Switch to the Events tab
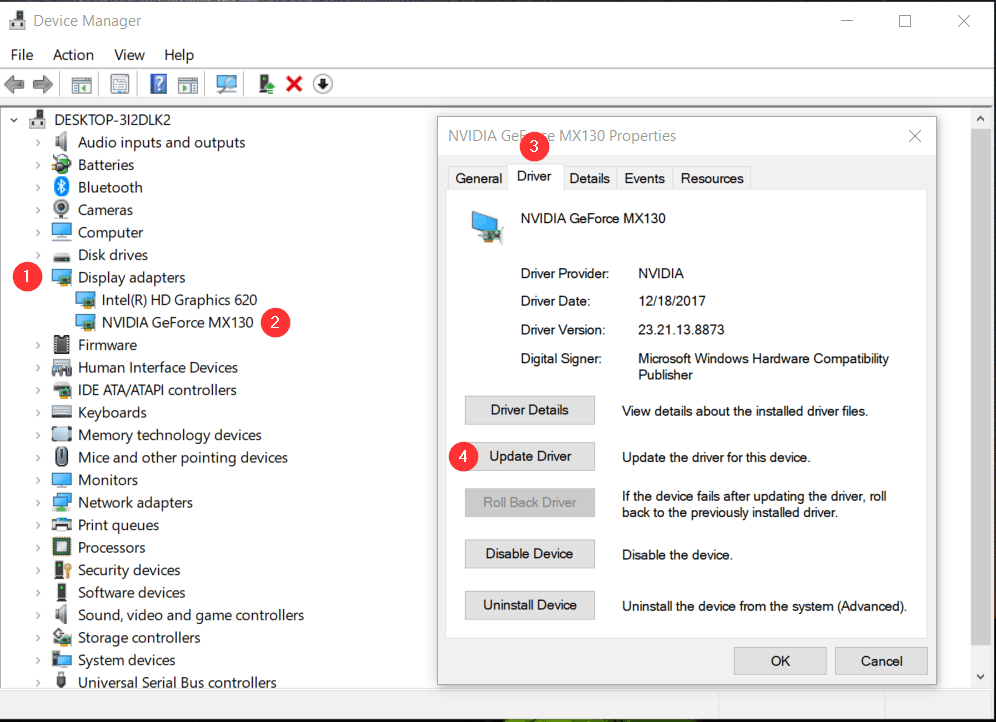The height and width of the screenshot is (722, 996). tap(644, 178)
